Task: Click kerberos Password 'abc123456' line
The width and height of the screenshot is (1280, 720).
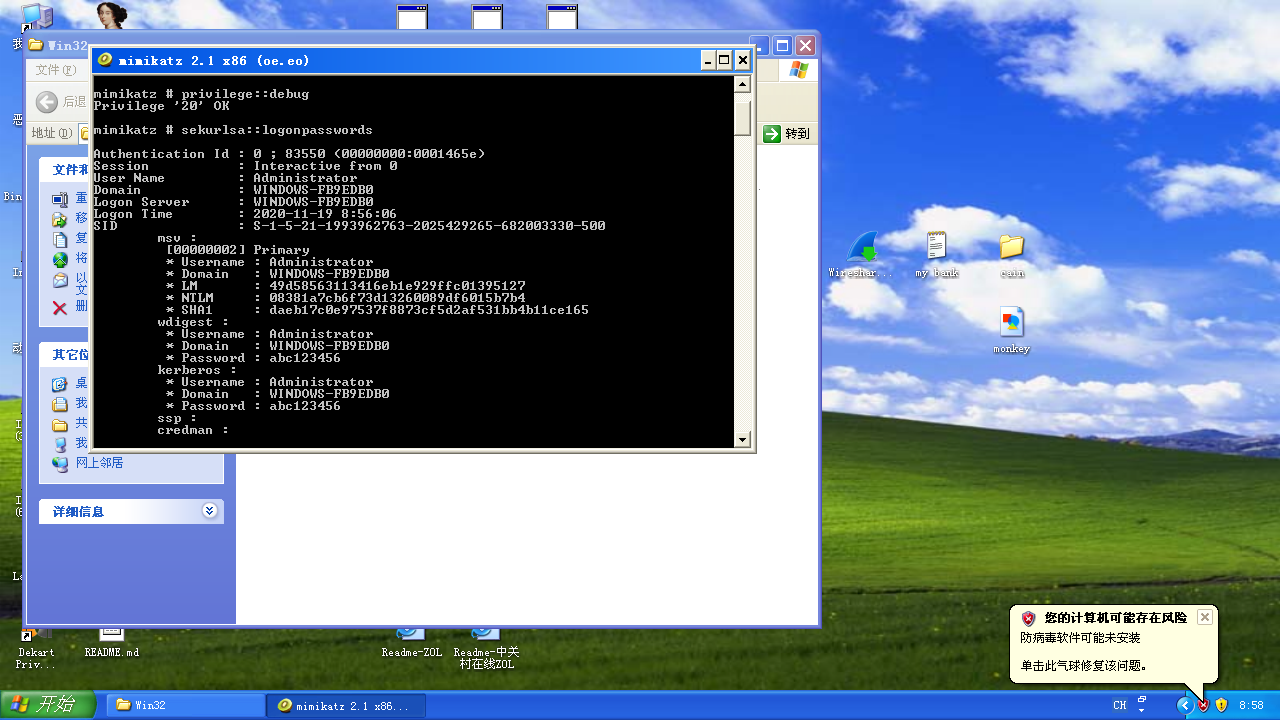Action: [x=253, y=406]
